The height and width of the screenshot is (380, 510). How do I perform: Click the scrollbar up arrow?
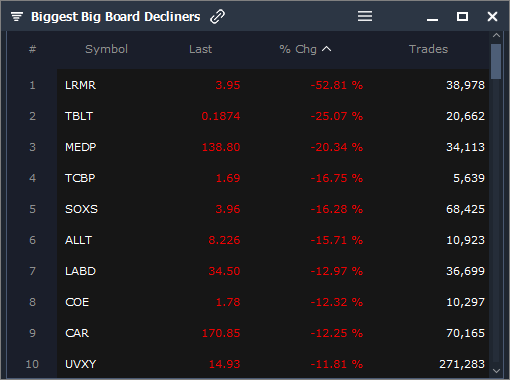point(496,35)
